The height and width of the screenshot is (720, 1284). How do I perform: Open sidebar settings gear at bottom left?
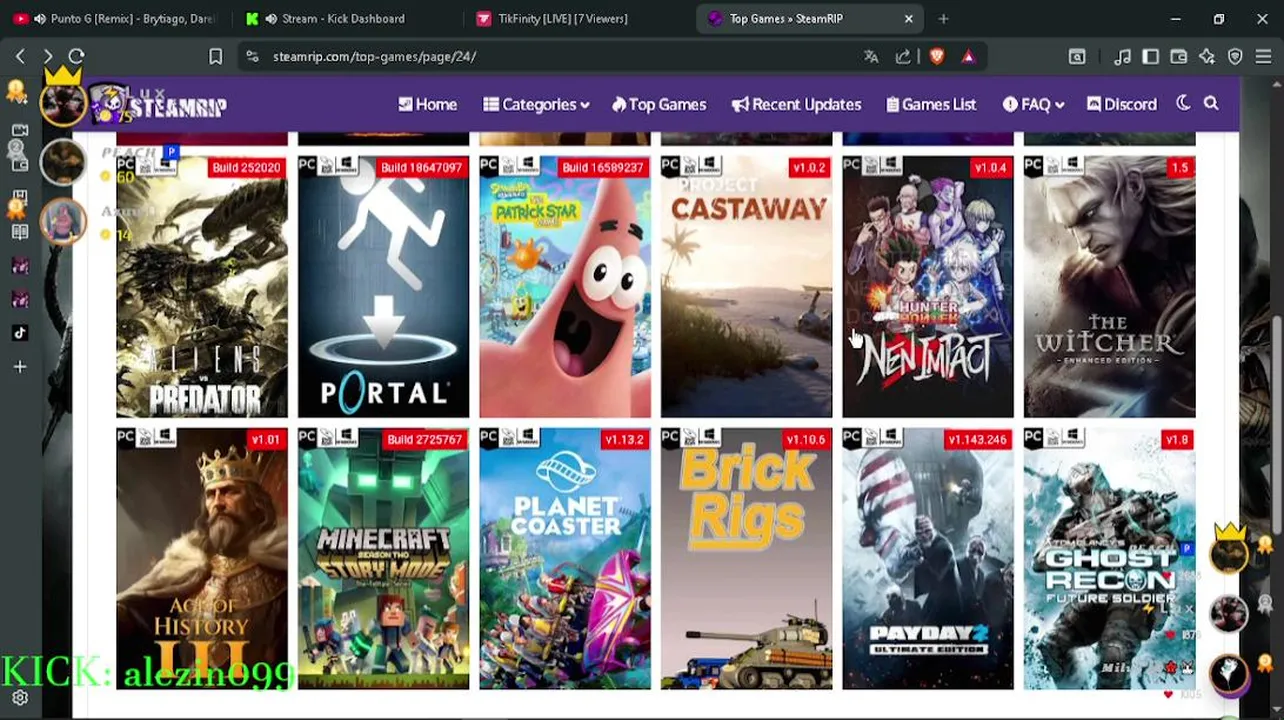coord(20,699)
